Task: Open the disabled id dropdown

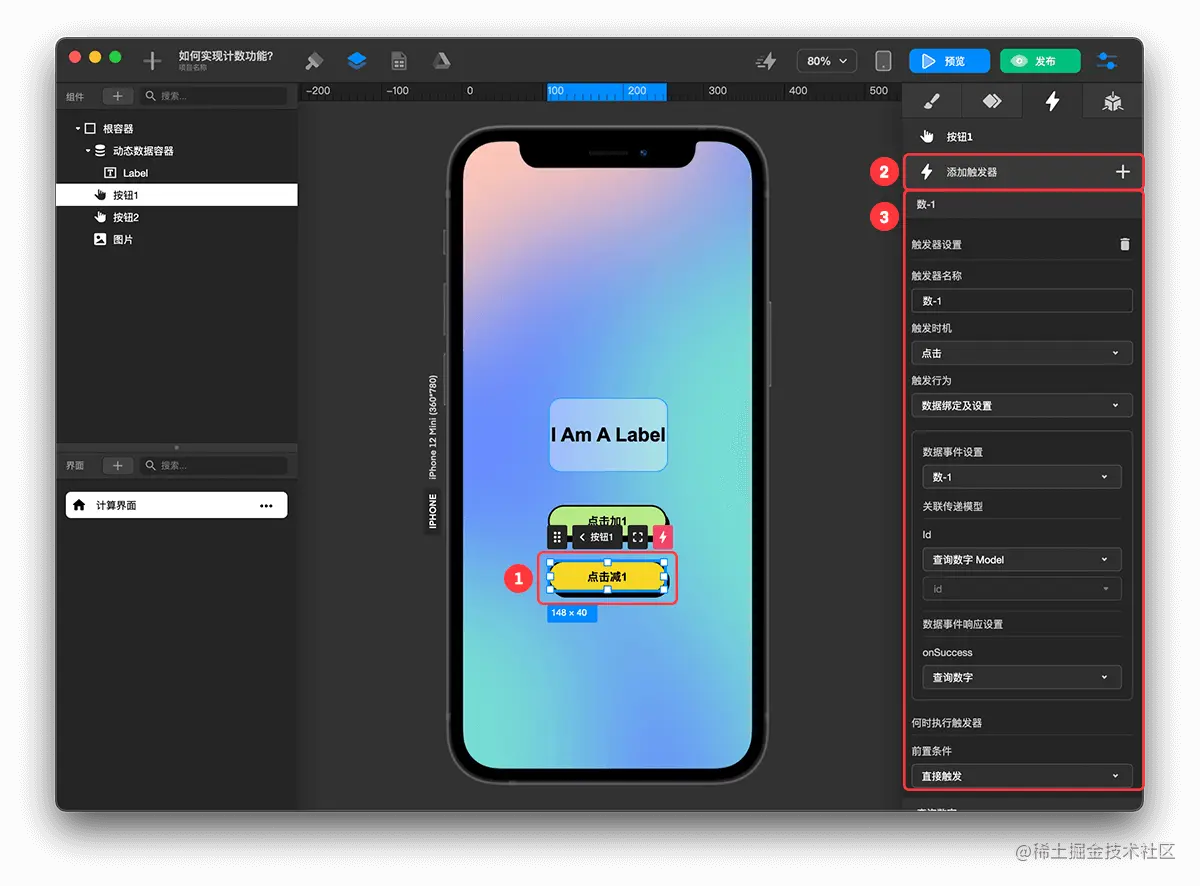Action: click(x=1022, y=589)
